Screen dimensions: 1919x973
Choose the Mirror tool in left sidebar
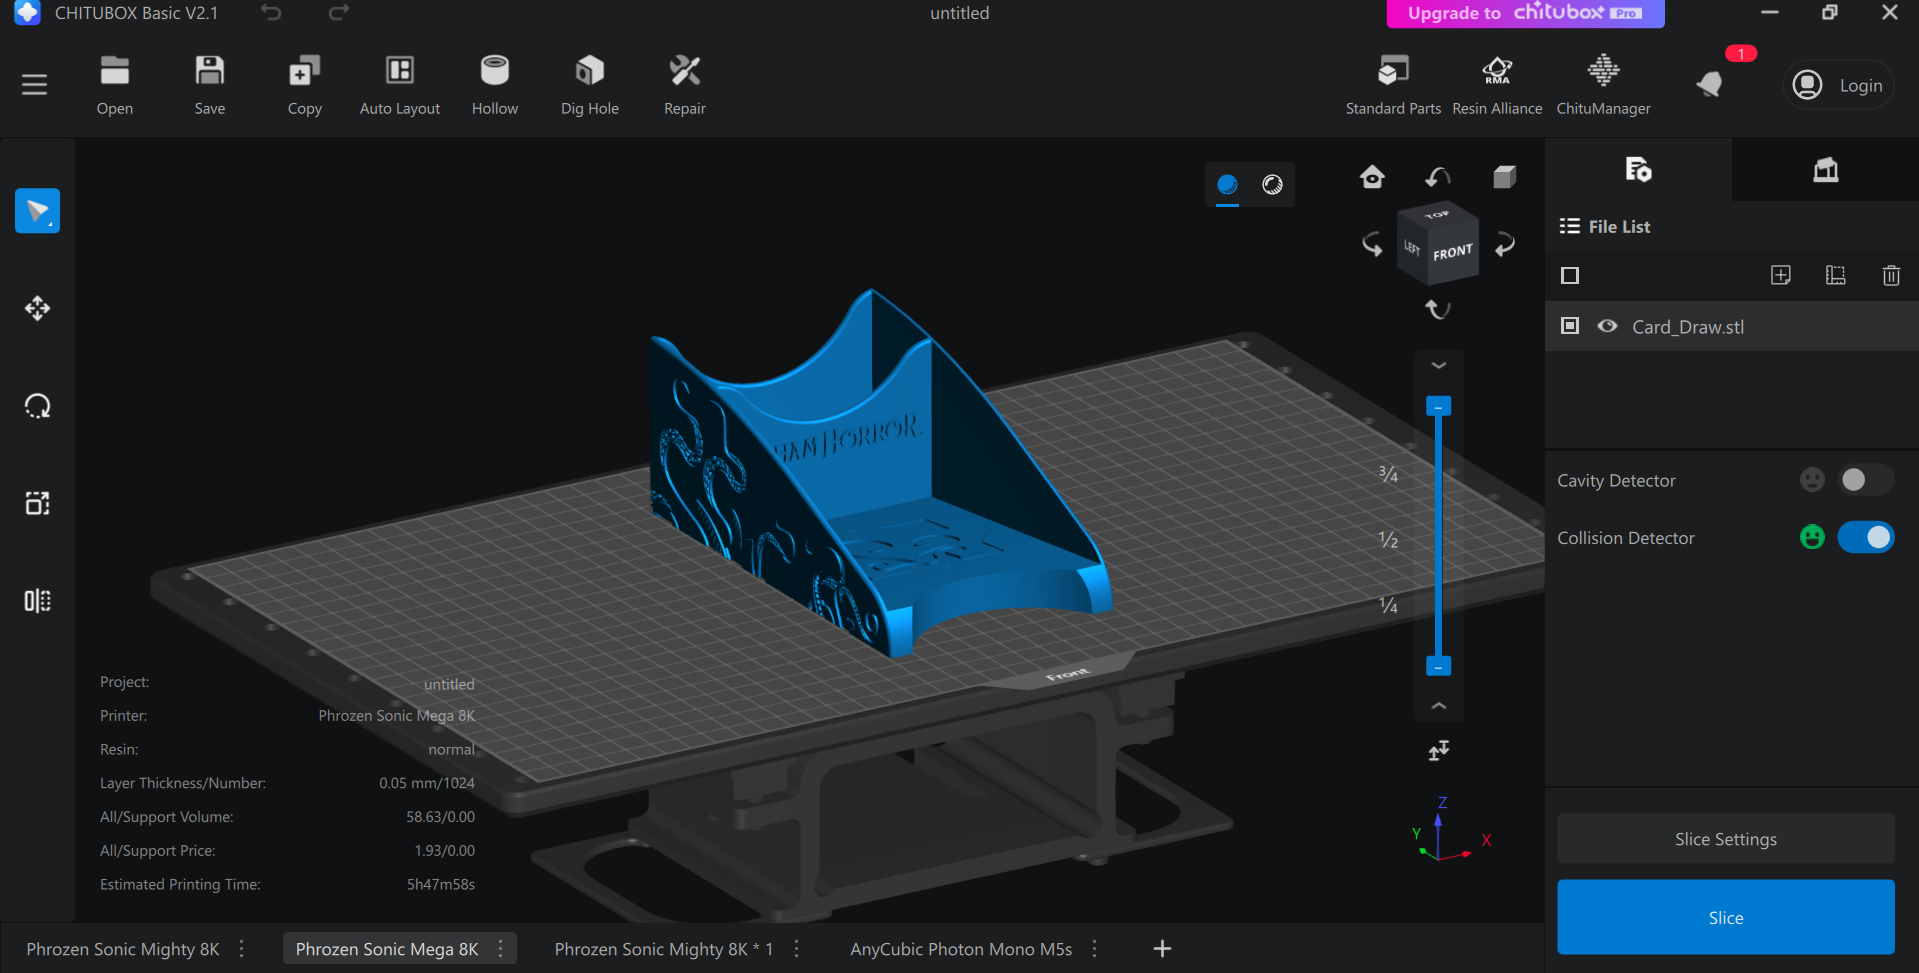(x=37, y=601)
